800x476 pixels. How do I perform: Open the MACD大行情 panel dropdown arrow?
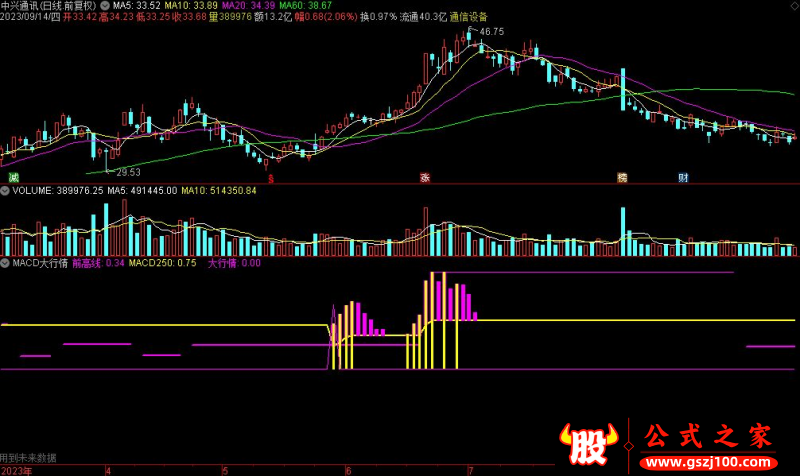pyautogui.click(x=5, y=263)
